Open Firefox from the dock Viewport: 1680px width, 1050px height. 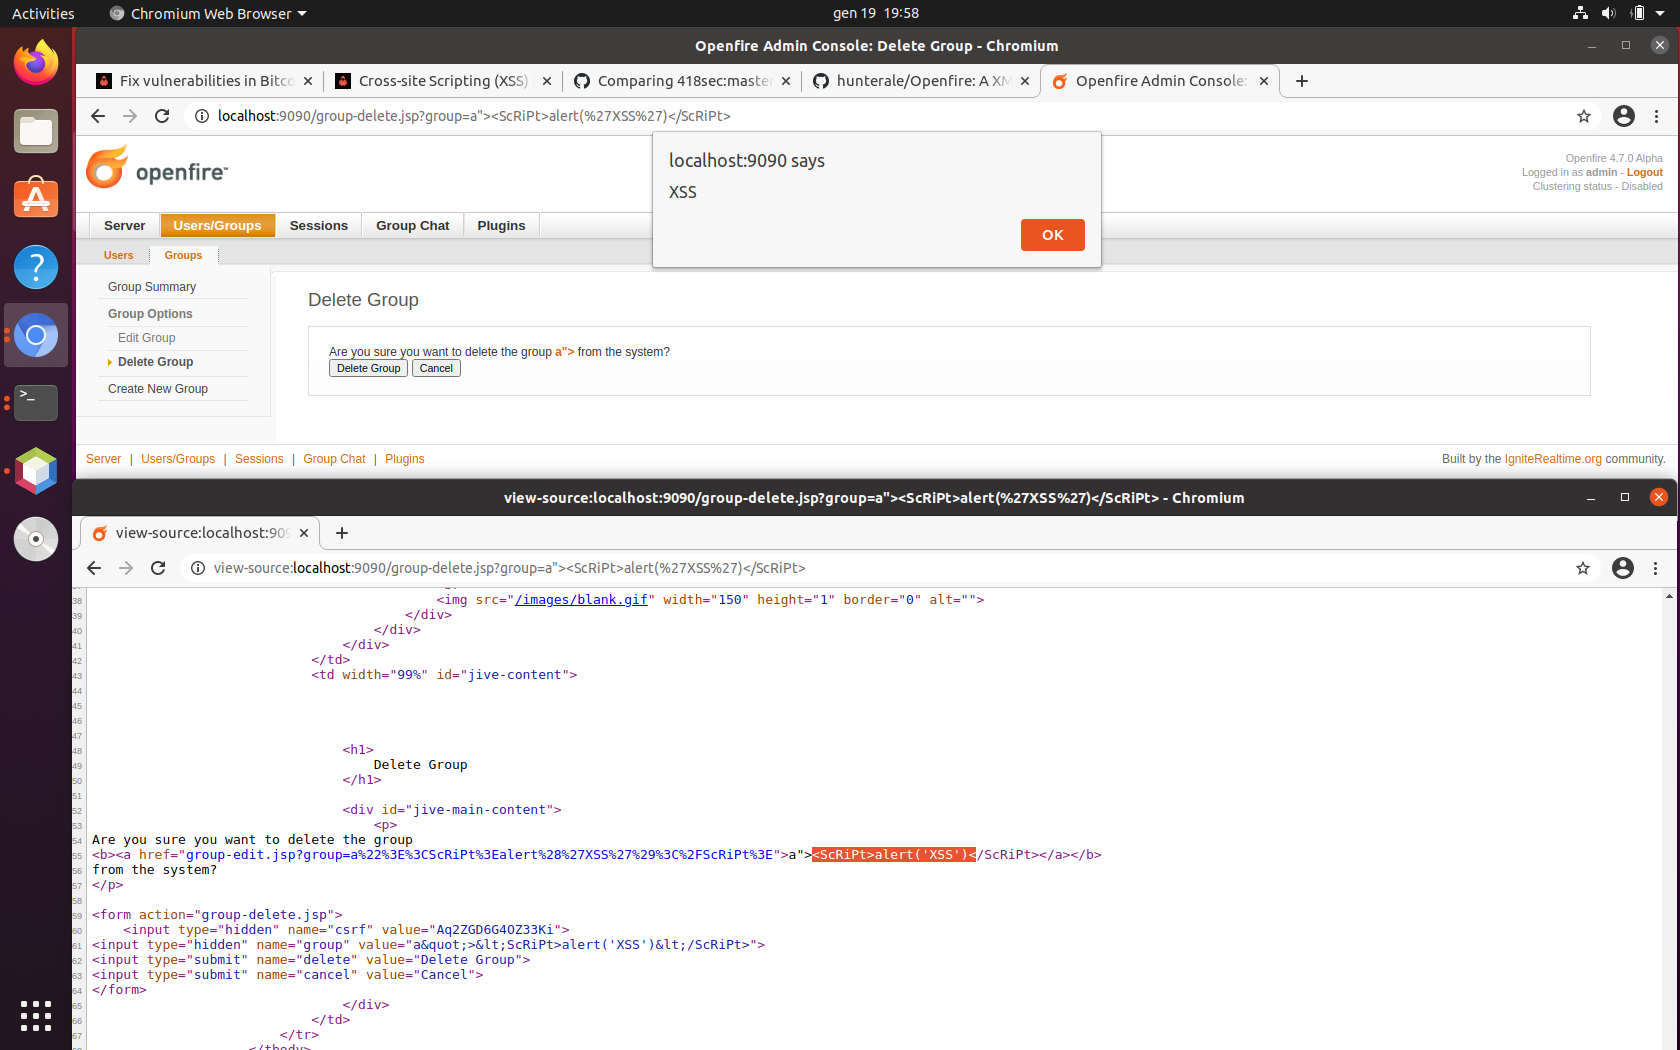(x=36, y=63)
